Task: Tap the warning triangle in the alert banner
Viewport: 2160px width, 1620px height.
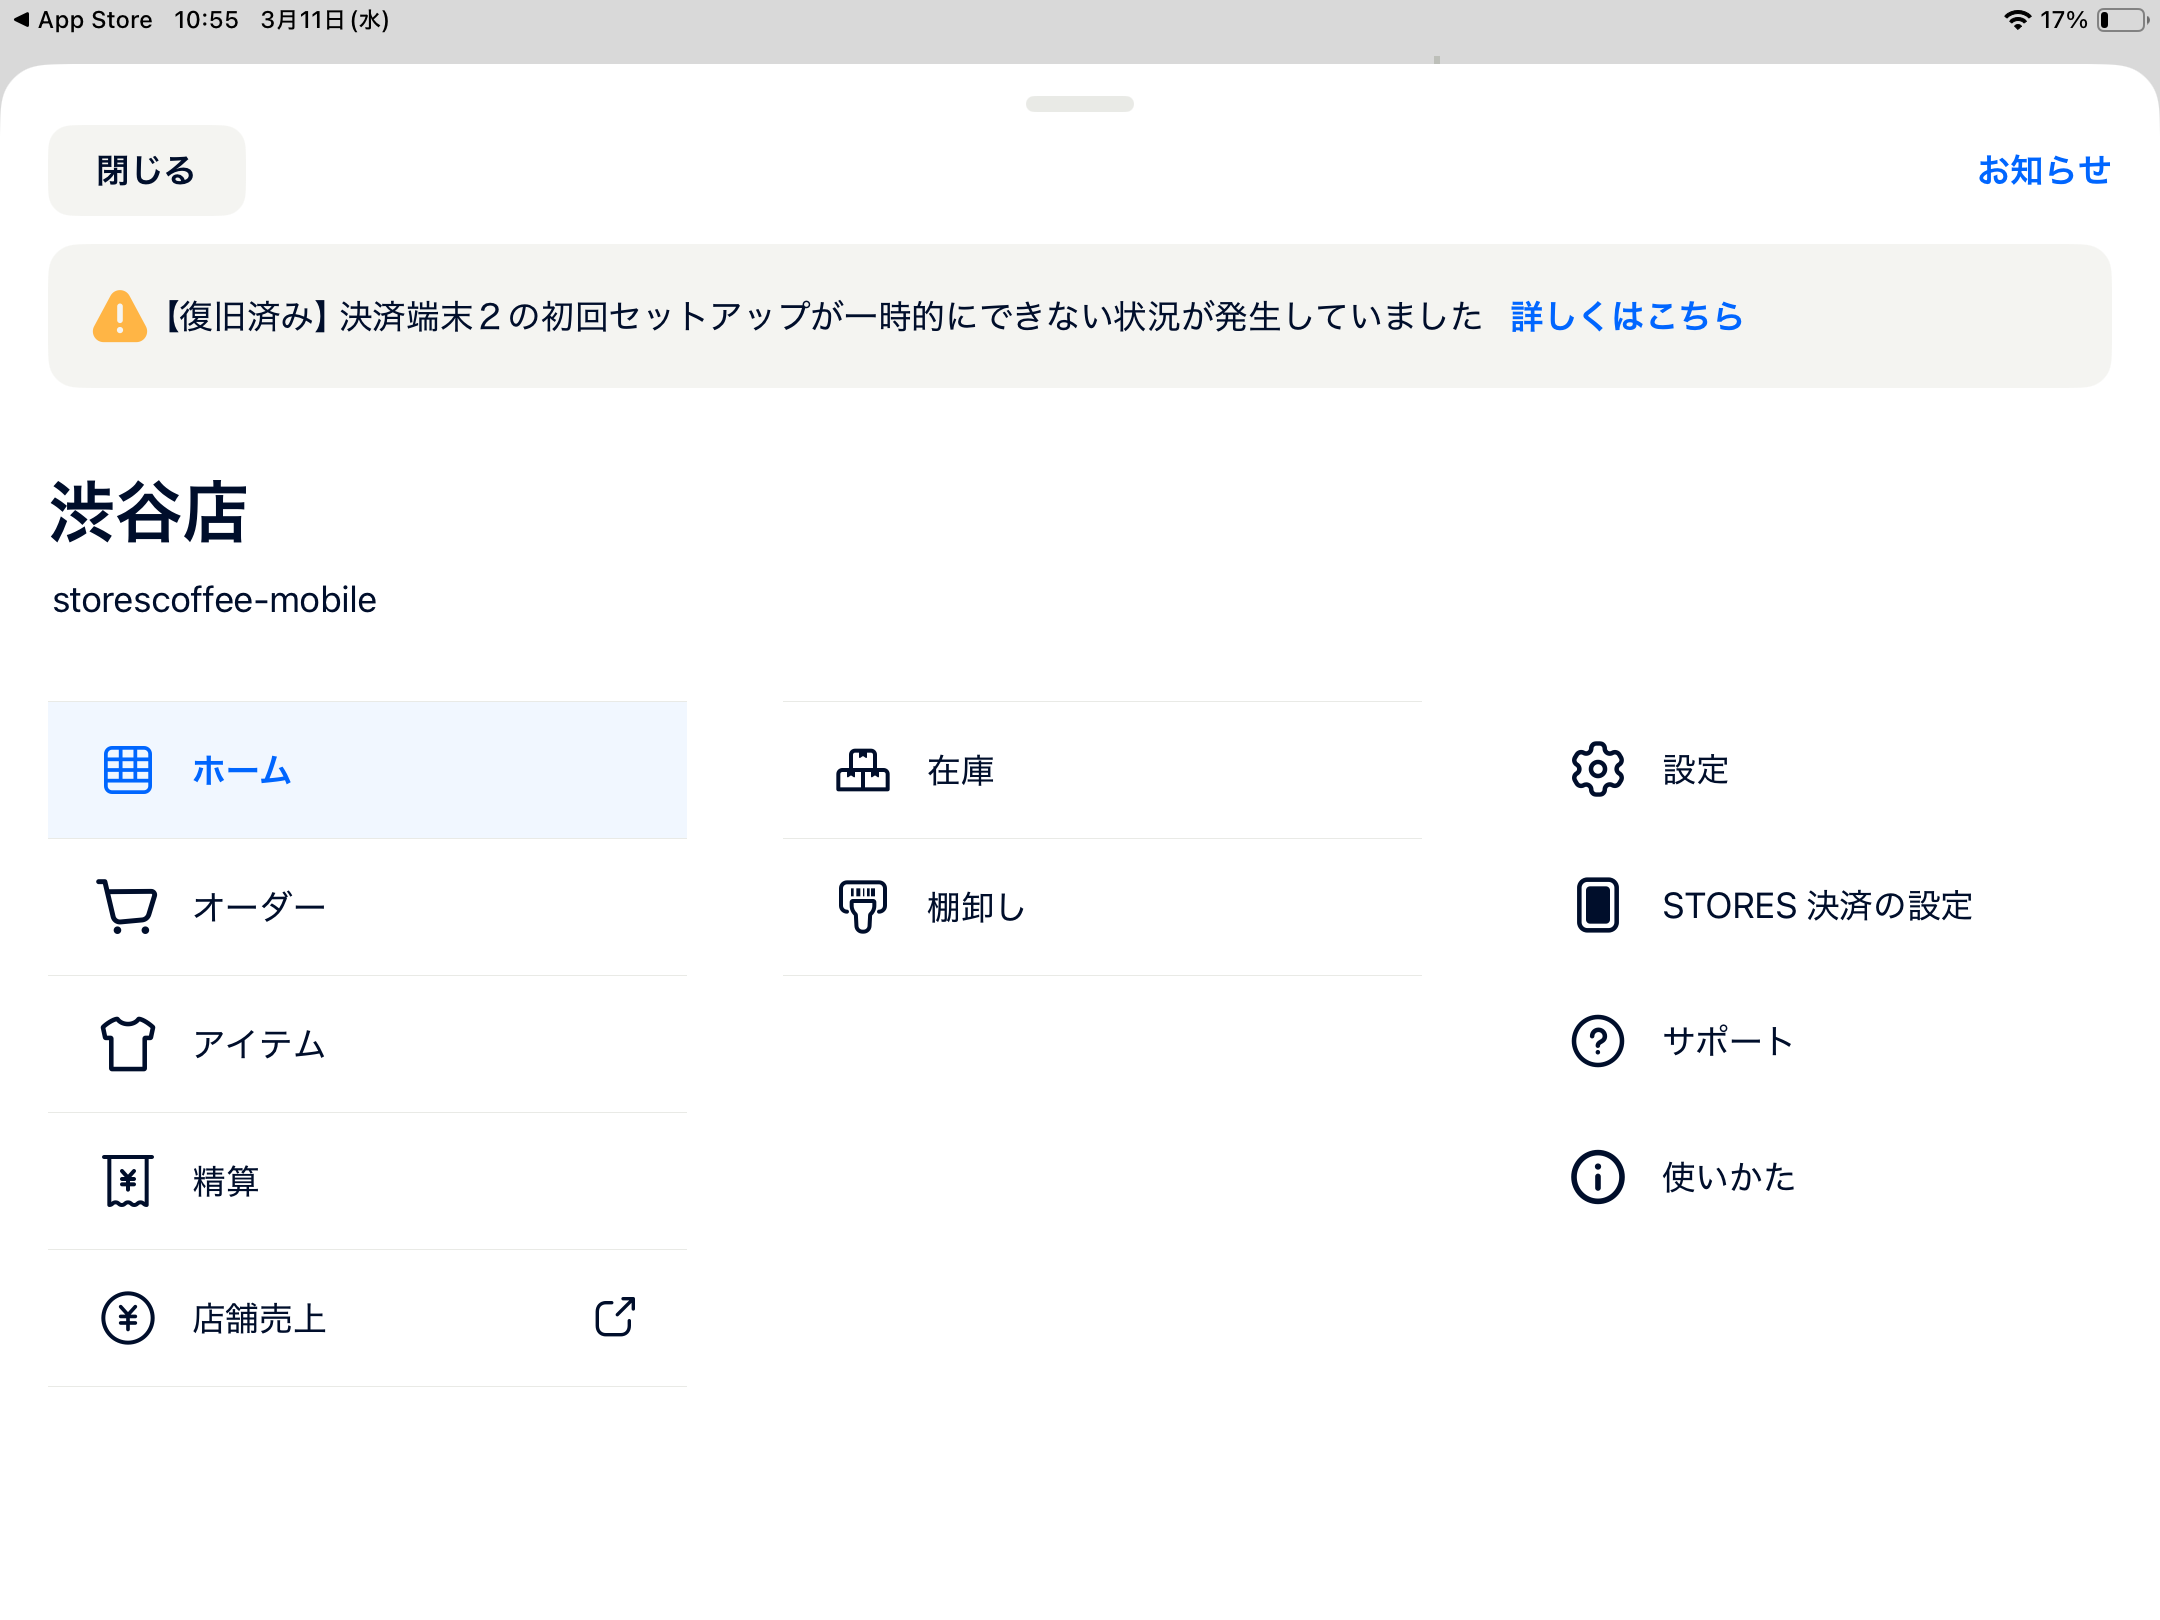Action: point(117,316)
